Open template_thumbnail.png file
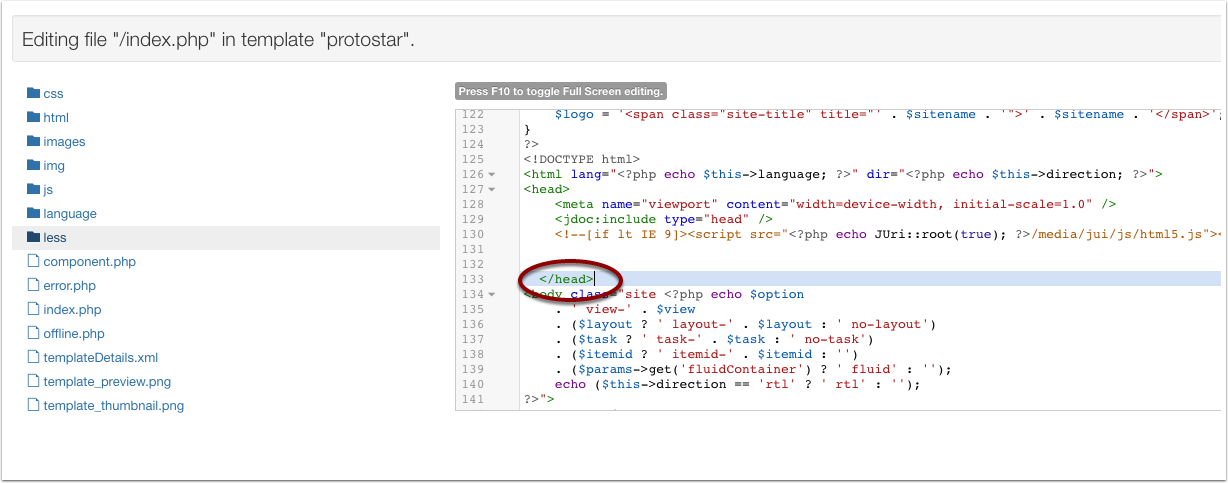This screenshot has height=483, width=1228. [x=114, y=406]
